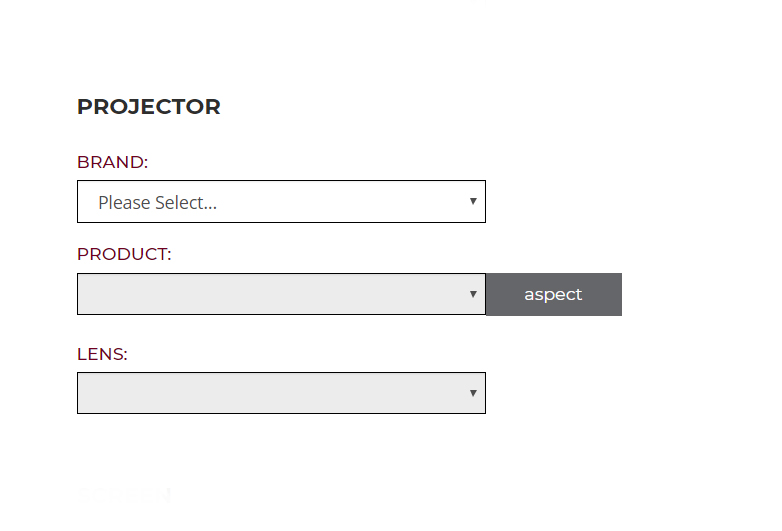Click the LENS: field label

102,354
